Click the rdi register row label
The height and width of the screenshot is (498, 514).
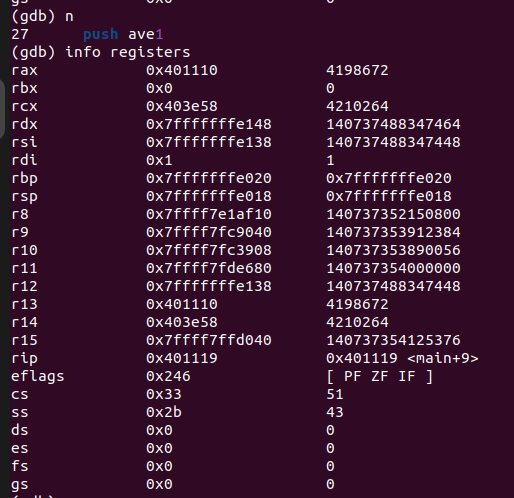tap(24, 160)
